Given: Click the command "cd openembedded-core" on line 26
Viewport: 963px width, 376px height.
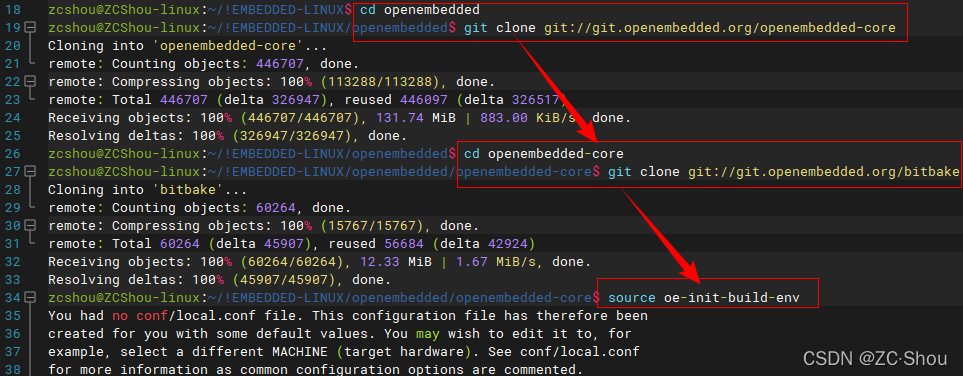Looking at the screenshot, I should (x=544, y=154).
